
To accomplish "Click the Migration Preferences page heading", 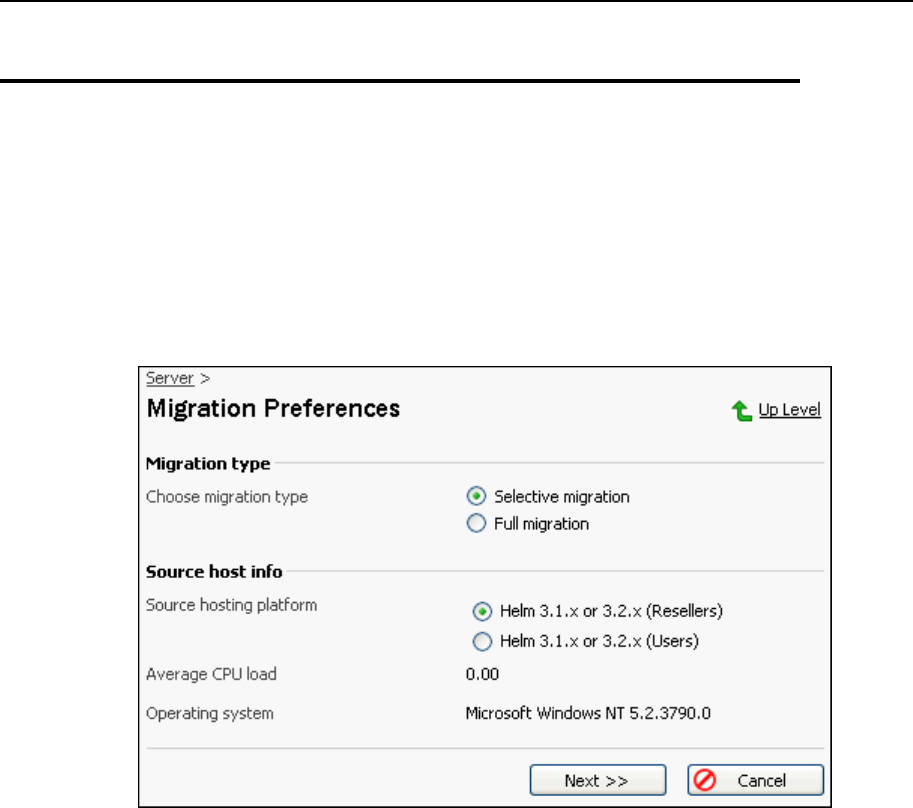I will pyautogui.click(x=273, y=409).
